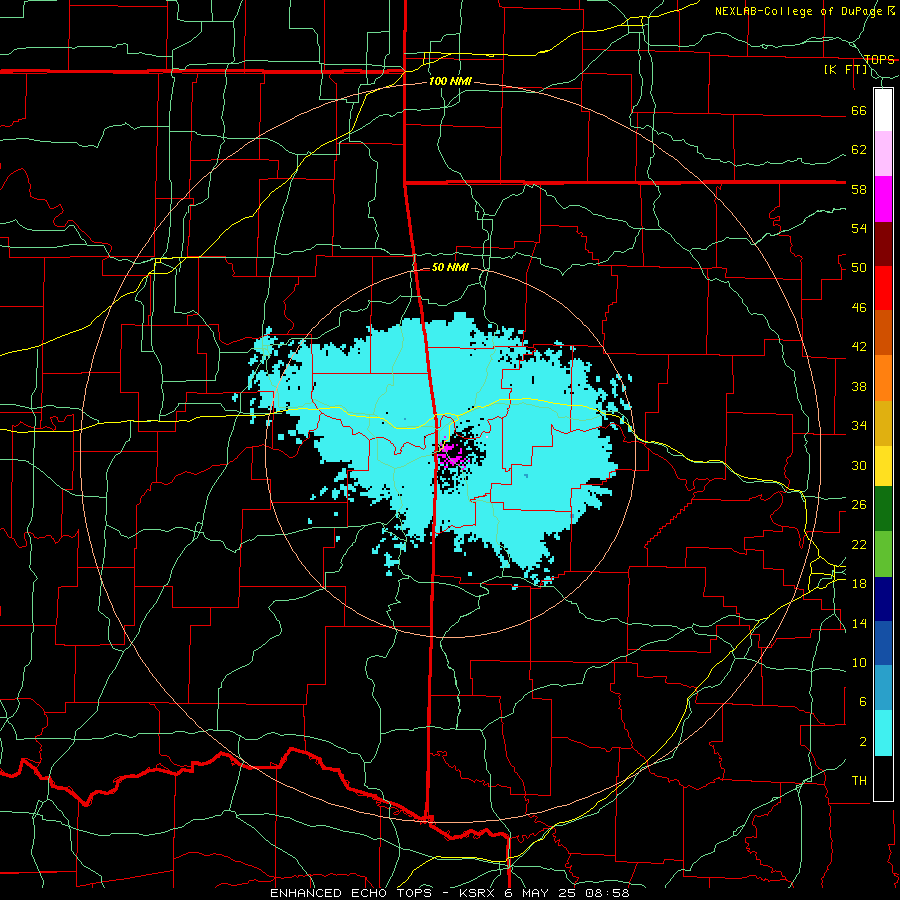Click the 100 NMI range ring label
Image resolution: width=900 pixels, height=900 pixels.
[450, 82]
